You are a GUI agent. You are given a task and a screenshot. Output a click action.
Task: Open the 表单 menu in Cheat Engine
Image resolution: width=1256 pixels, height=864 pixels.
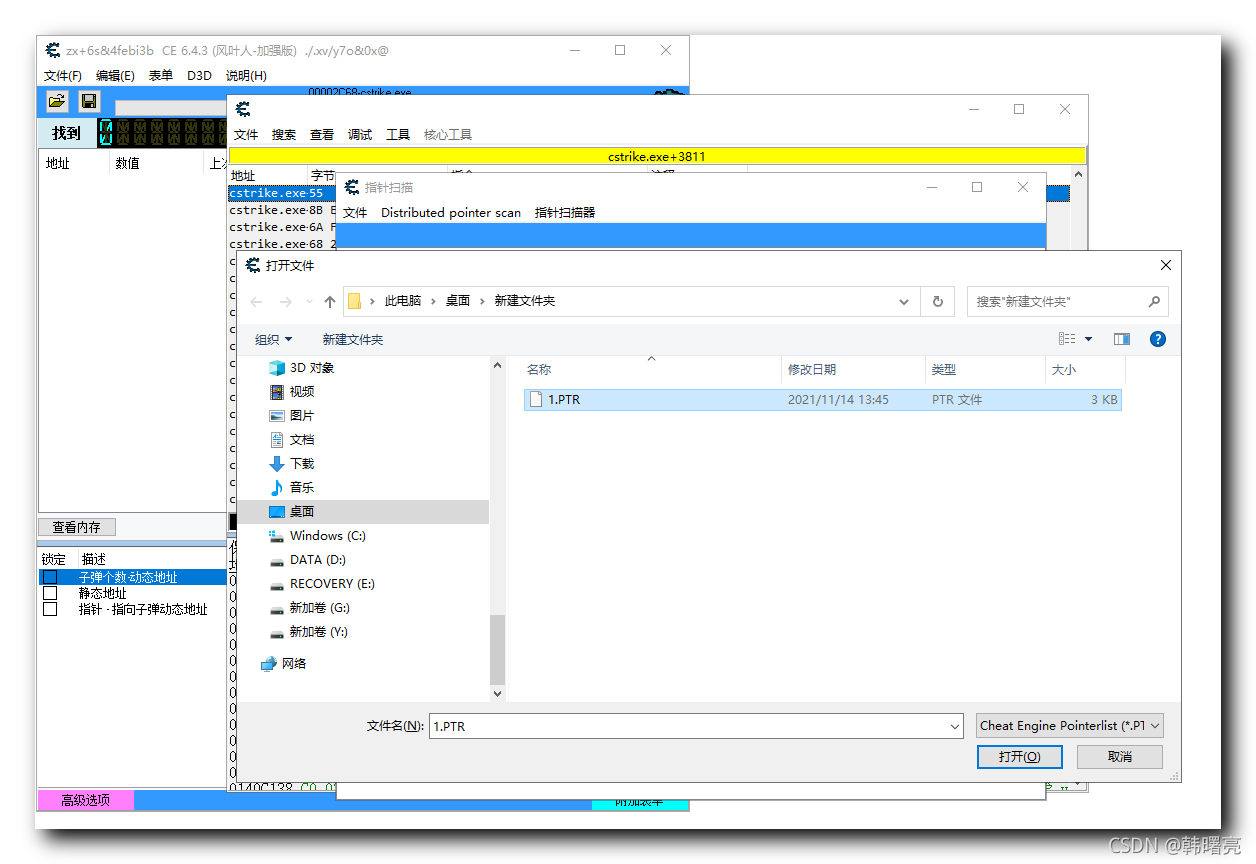click(x=161, y=76)
